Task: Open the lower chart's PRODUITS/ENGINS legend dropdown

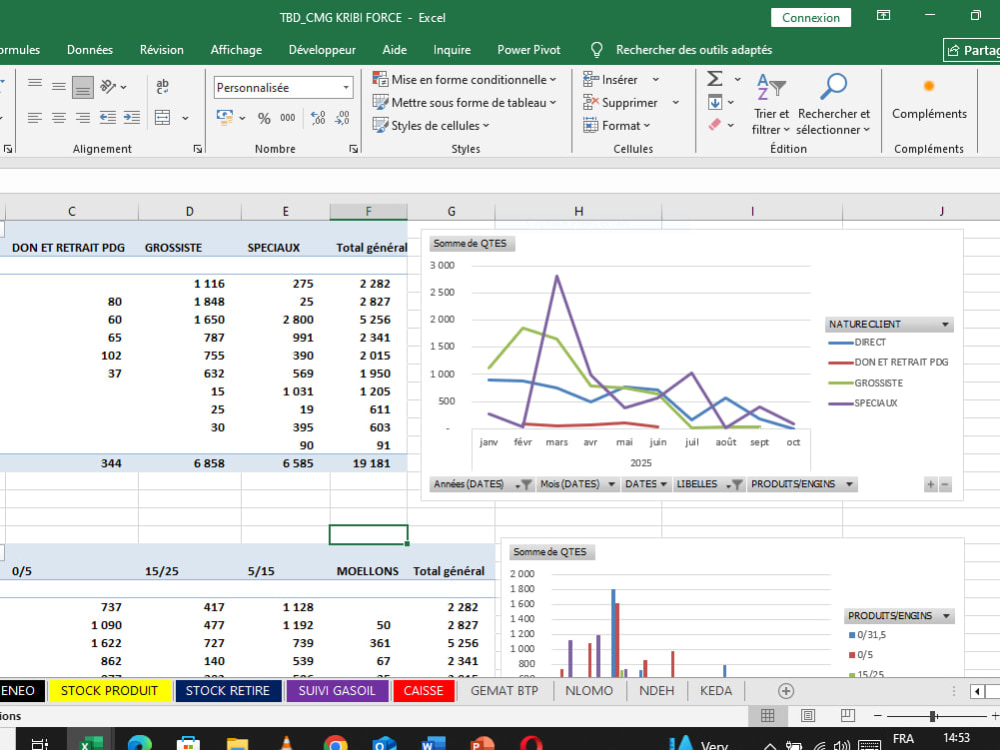Action: tap(946, 615)
